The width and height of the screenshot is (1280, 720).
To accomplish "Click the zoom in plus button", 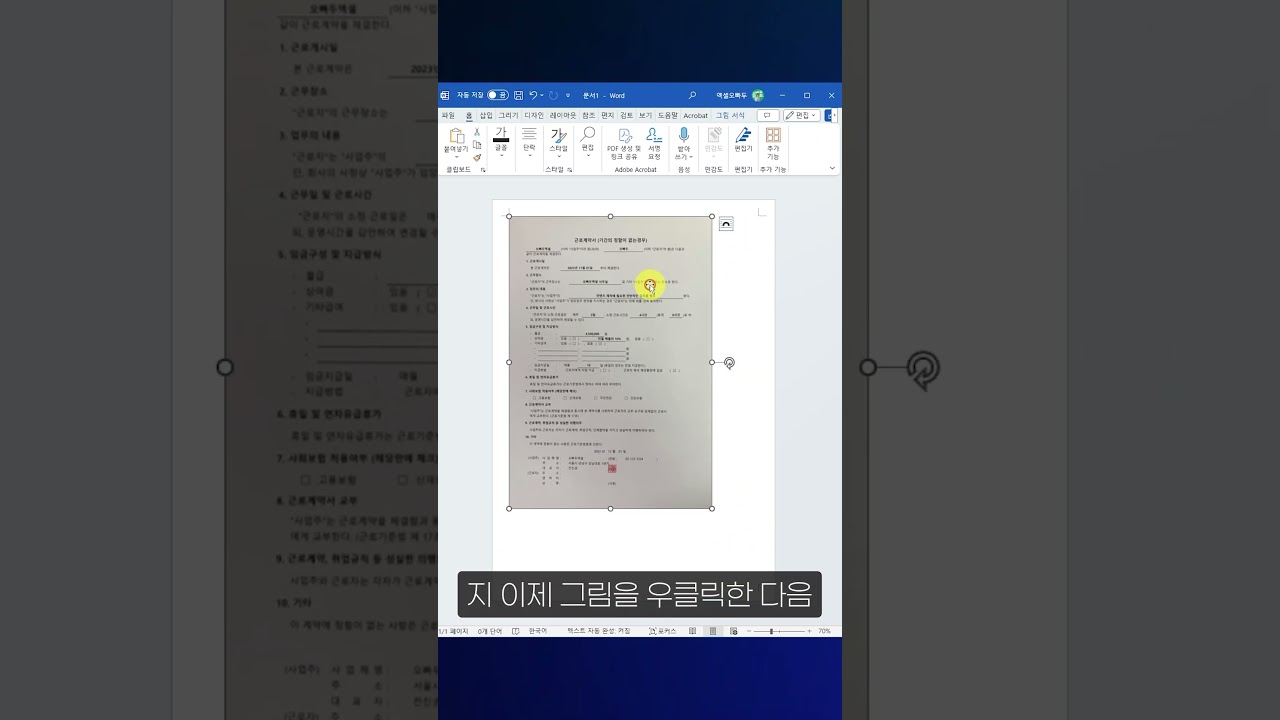I will (x=810, y=631).
